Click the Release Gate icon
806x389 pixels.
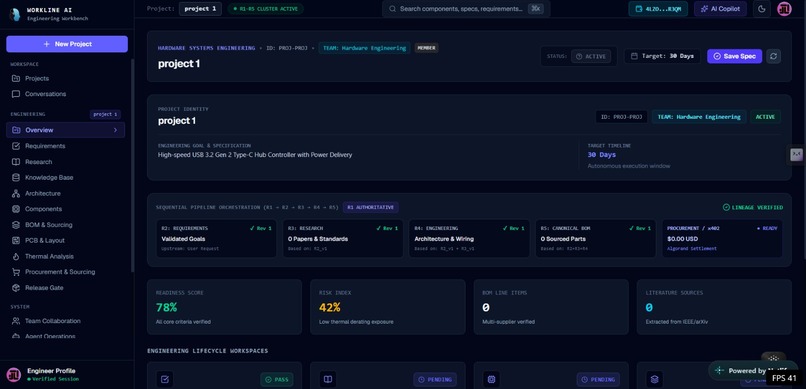coord(16,288)
